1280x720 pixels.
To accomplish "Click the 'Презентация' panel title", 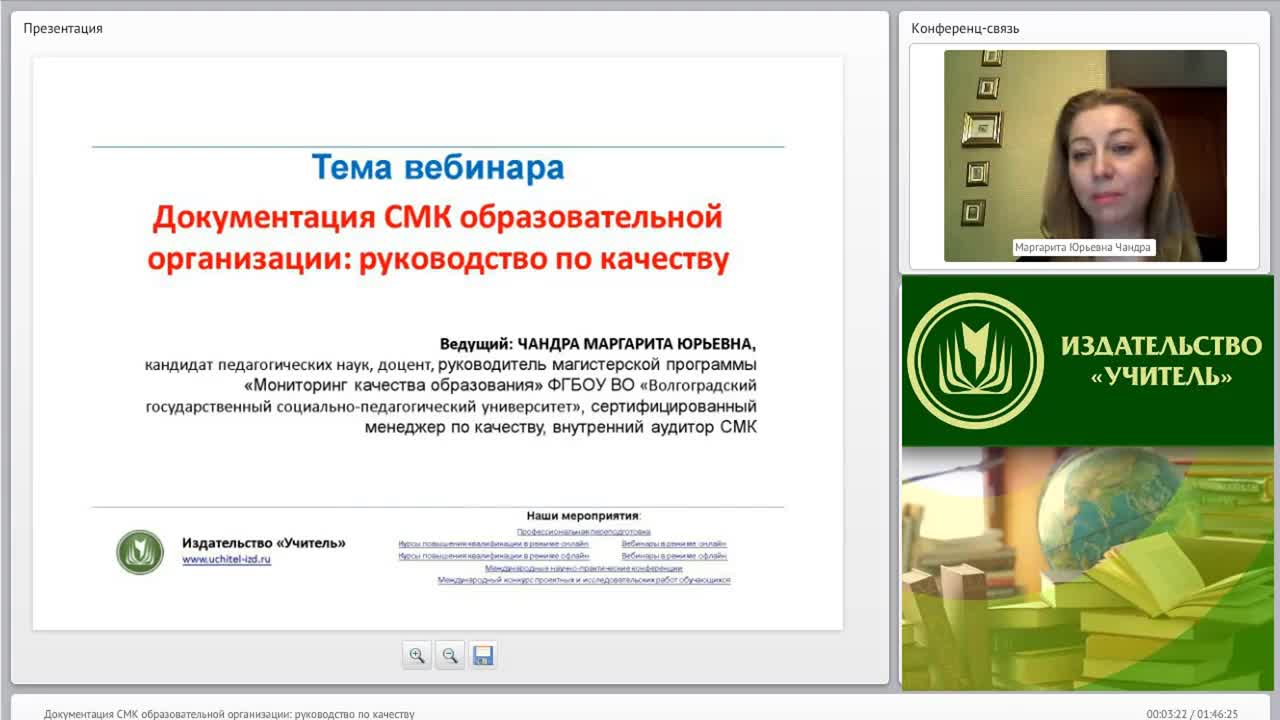I will 63,28.
